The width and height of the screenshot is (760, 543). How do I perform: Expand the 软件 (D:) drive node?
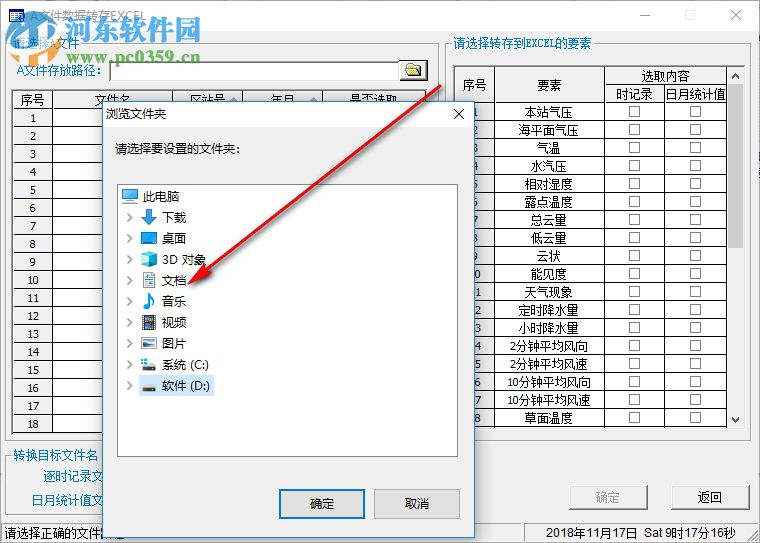click(129, 386)
